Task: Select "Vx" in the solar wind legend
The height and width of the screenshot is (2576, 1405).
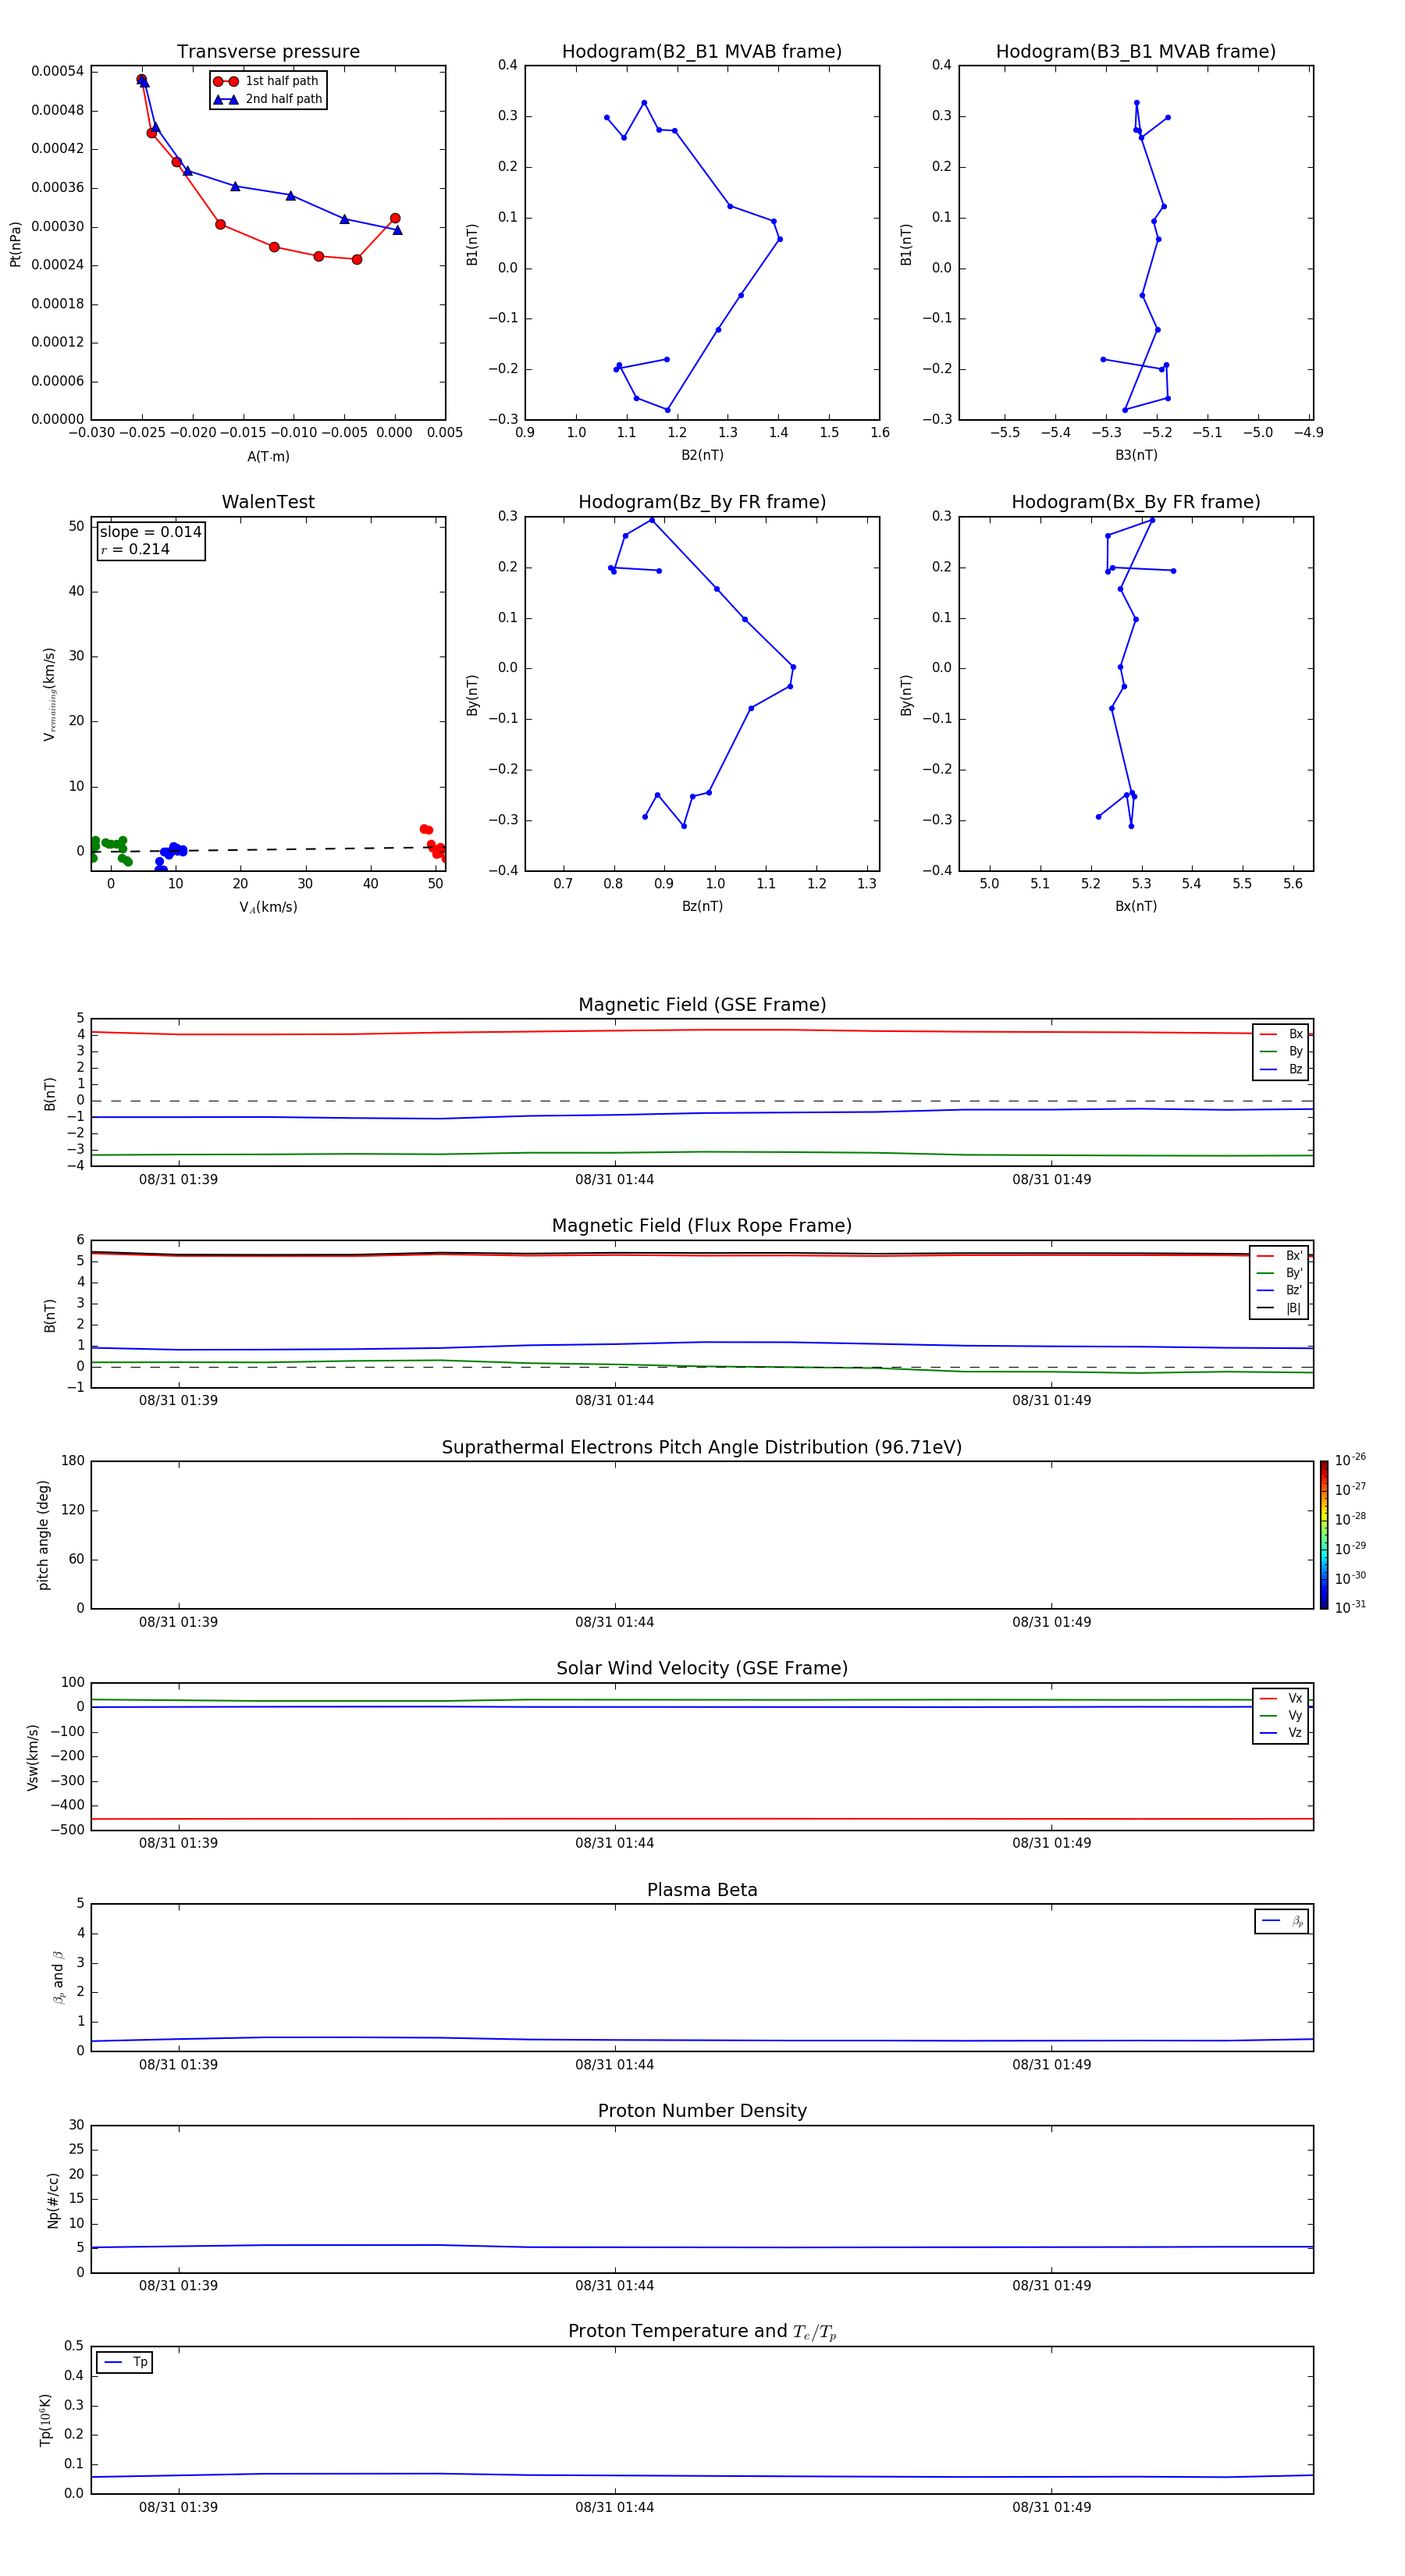Action: pyautogui.click(x=1281, y=1698)
